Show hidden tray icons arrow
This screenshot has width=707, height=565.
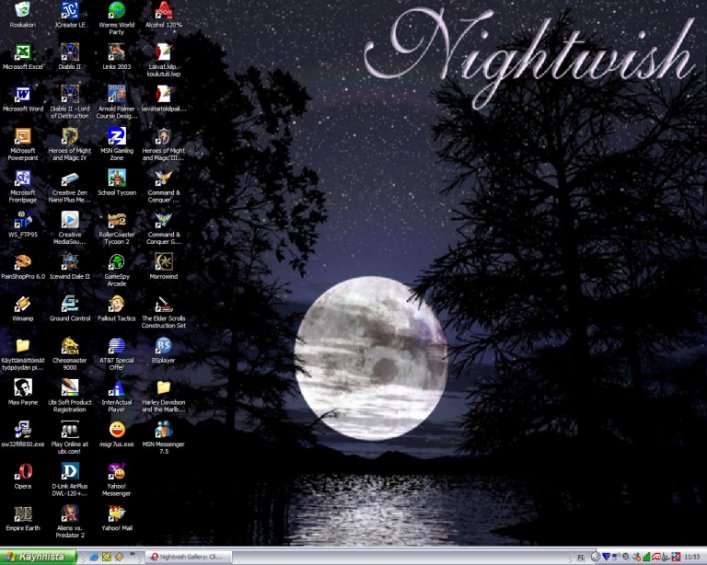point(595,557)
